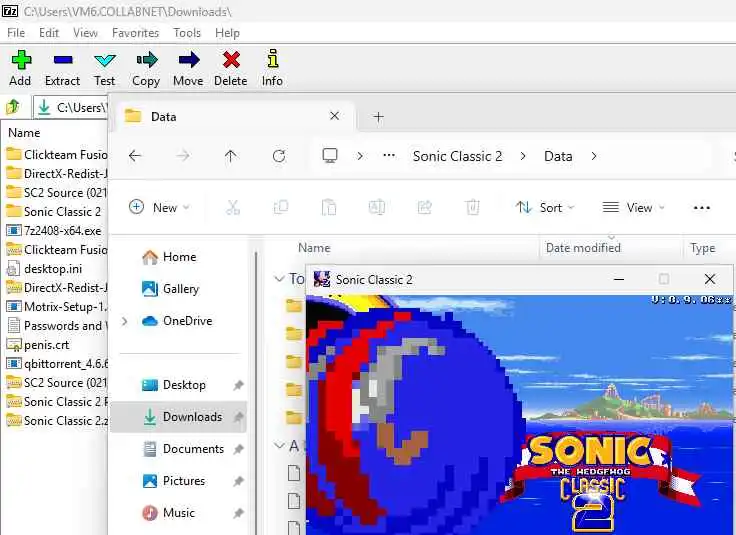The image size is (736, 535).
Task: Open the Info icon in 7-Zip toolbar
Action: [x=272, y=59]
